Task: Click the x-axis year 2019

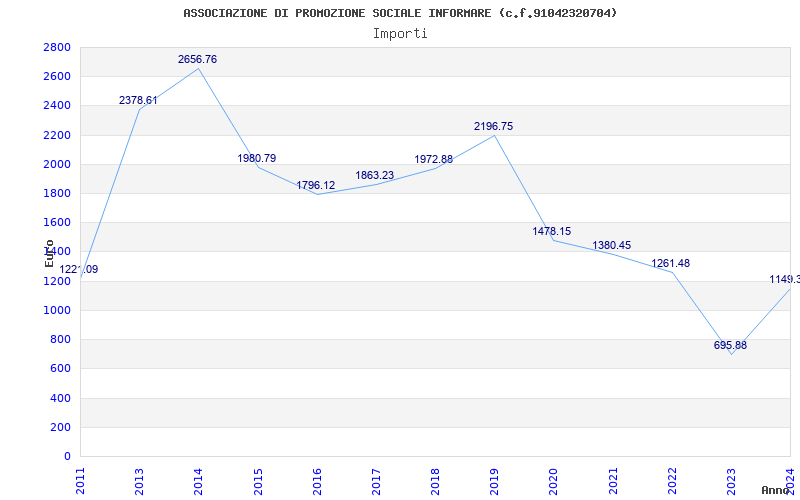Action: coord(494,482)
